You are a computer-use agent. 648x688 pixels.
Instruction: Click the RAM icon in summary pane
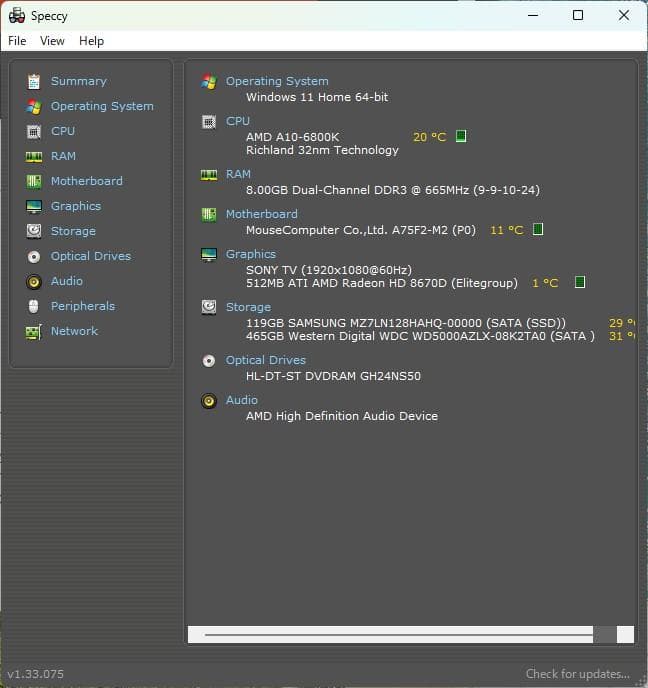coord(209,175)
